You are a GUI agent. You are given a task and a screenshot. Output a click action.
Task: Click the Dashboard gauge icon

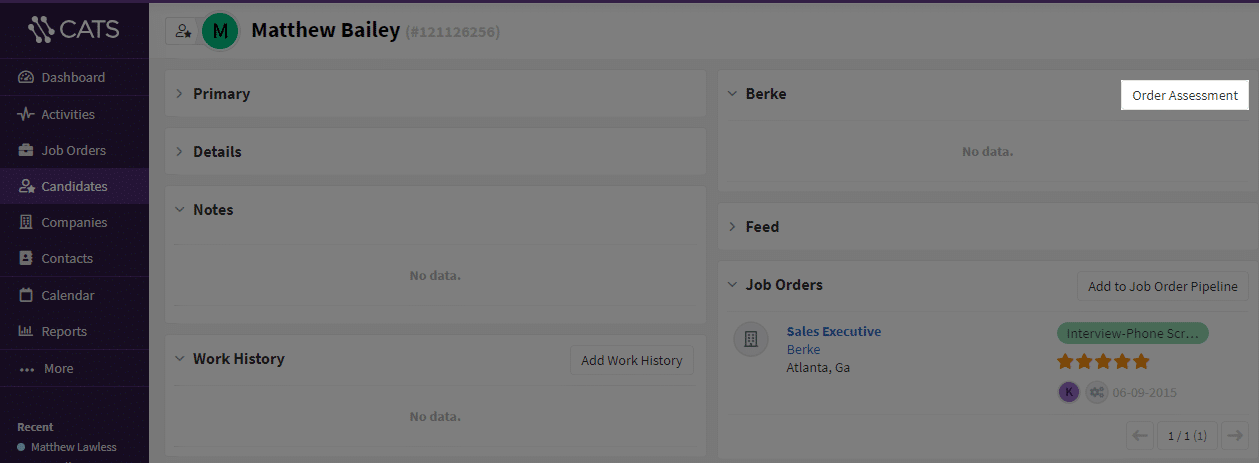click(x=26, y=78)
